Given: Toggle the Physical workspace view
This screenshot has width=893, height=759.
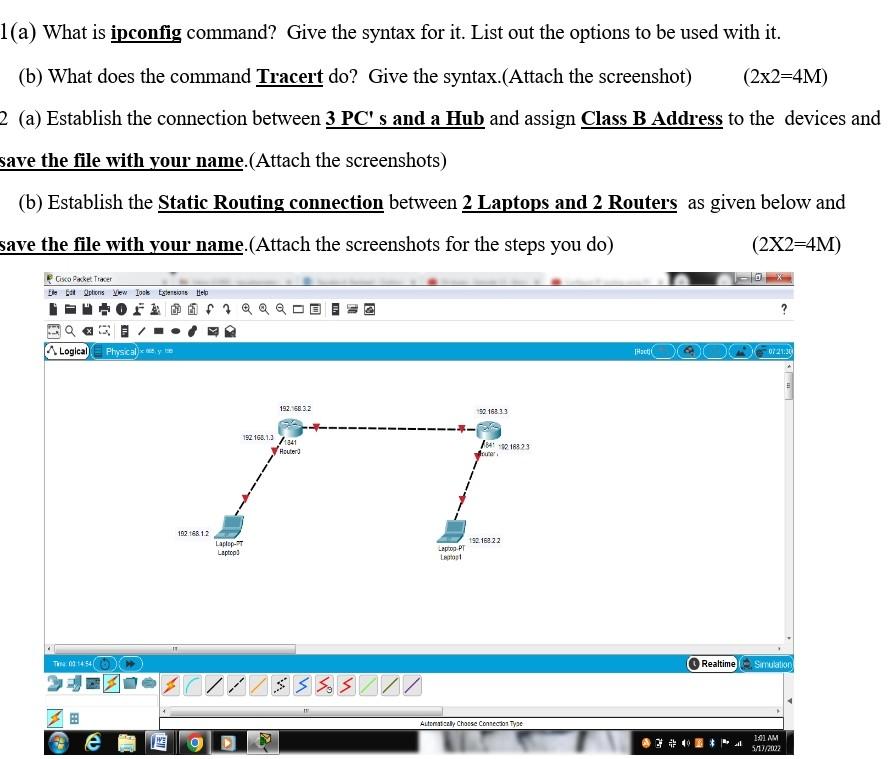Looking at the screenshot, I should (x=114, y=351).
